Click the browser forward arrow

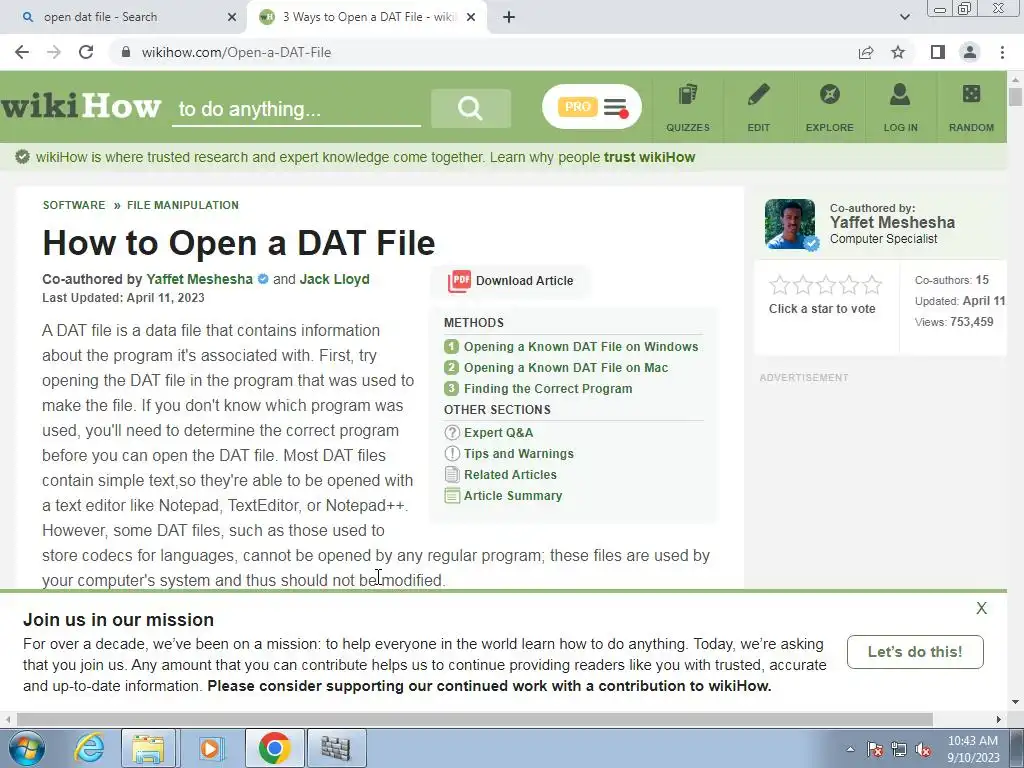click(x=54, y=52)
